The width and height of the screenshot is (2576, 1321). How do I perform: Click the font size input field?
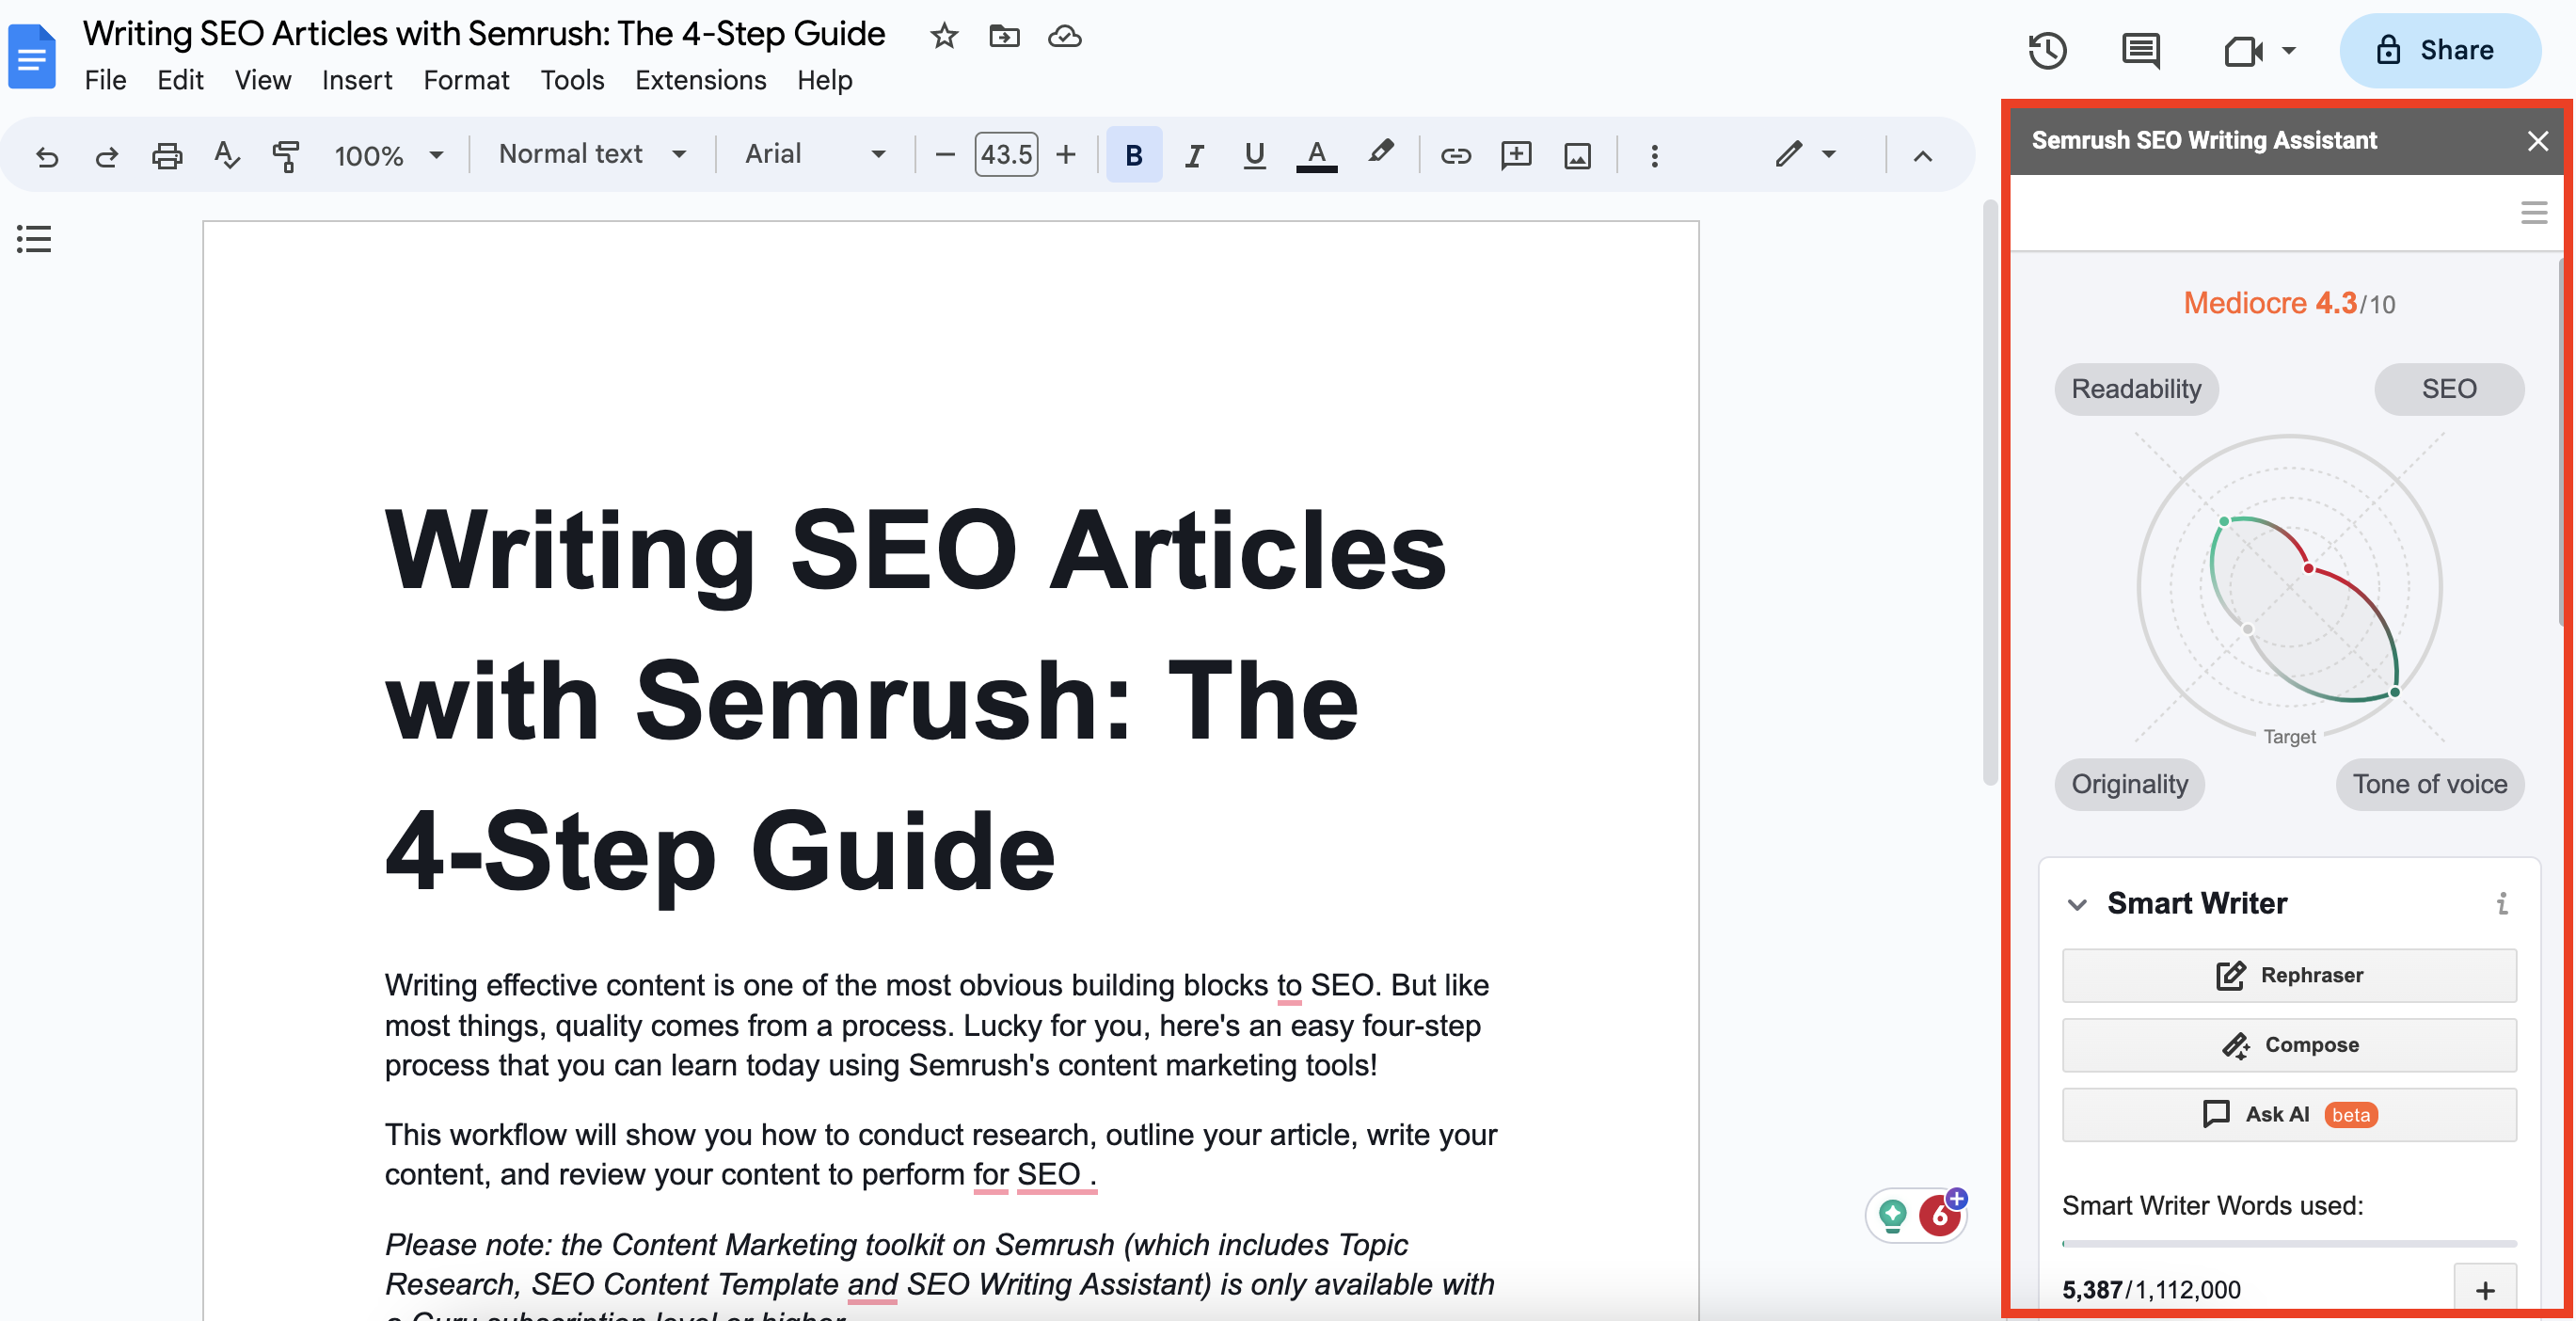(x=1005, y=155)
